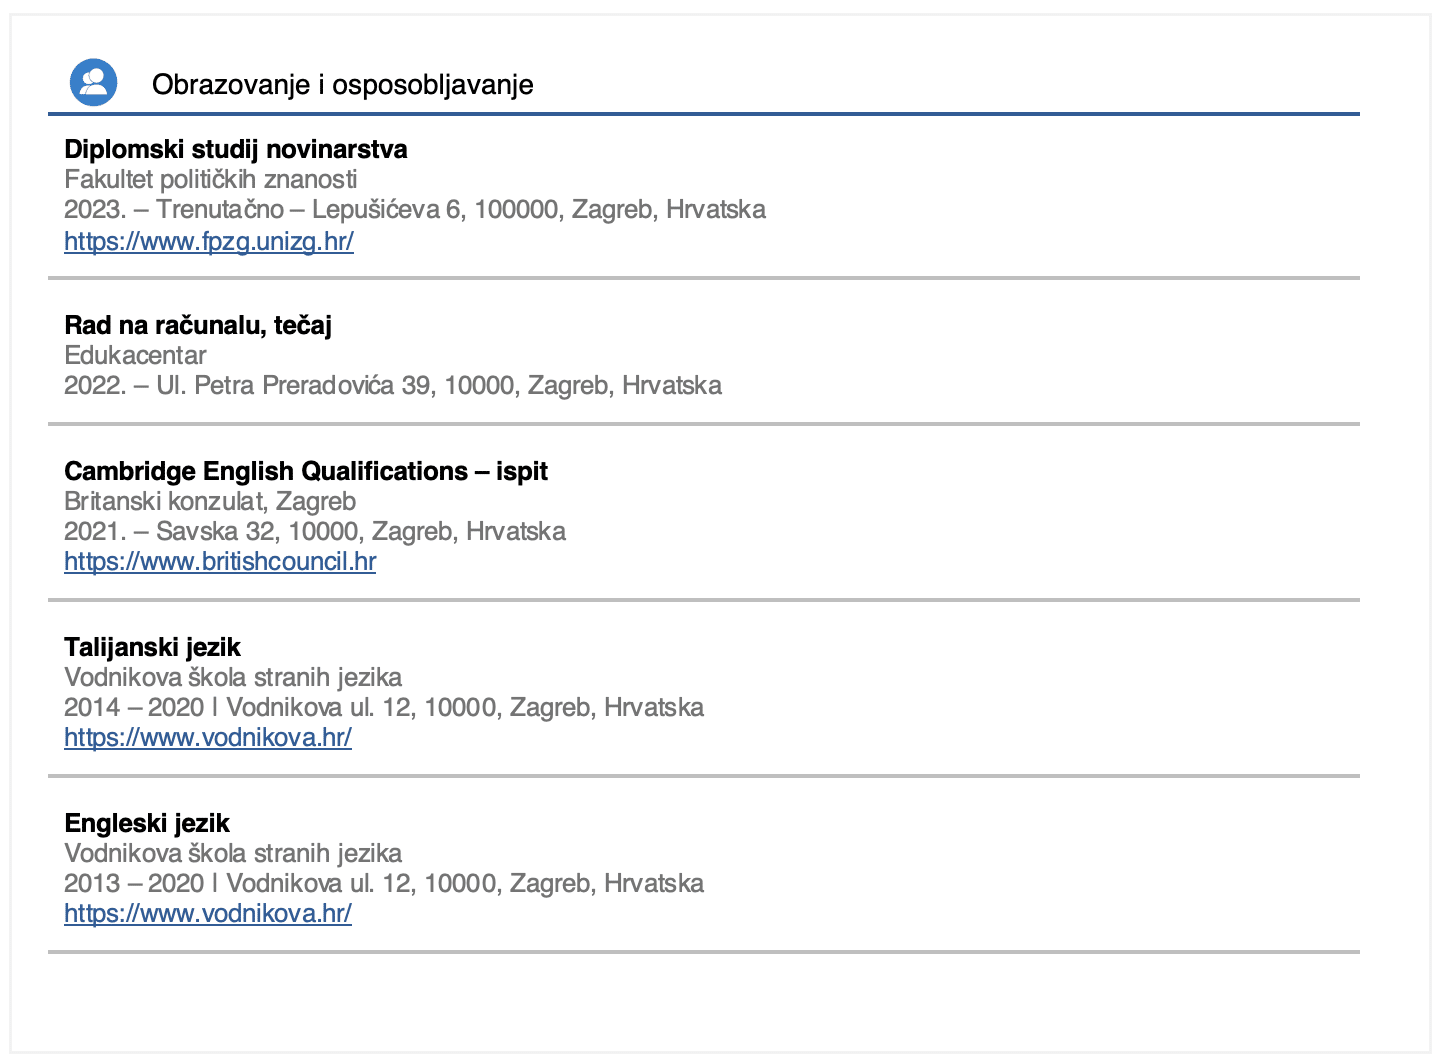This screenshot has height=1064, width=1444.
Task: Click the blue profile icon beside the section heading
Action: [x=93, y=82]
